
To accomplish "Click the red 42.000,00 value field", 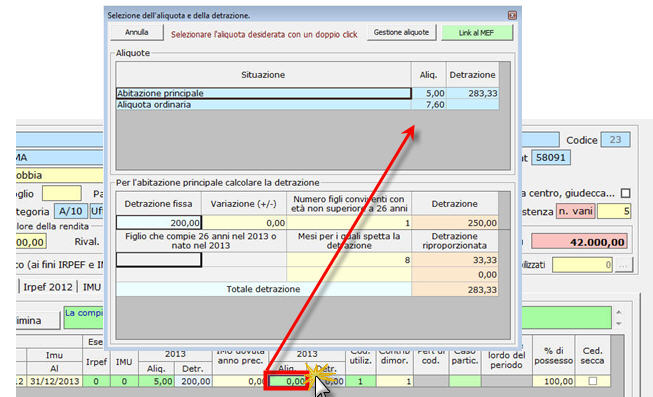I will 579,242.
